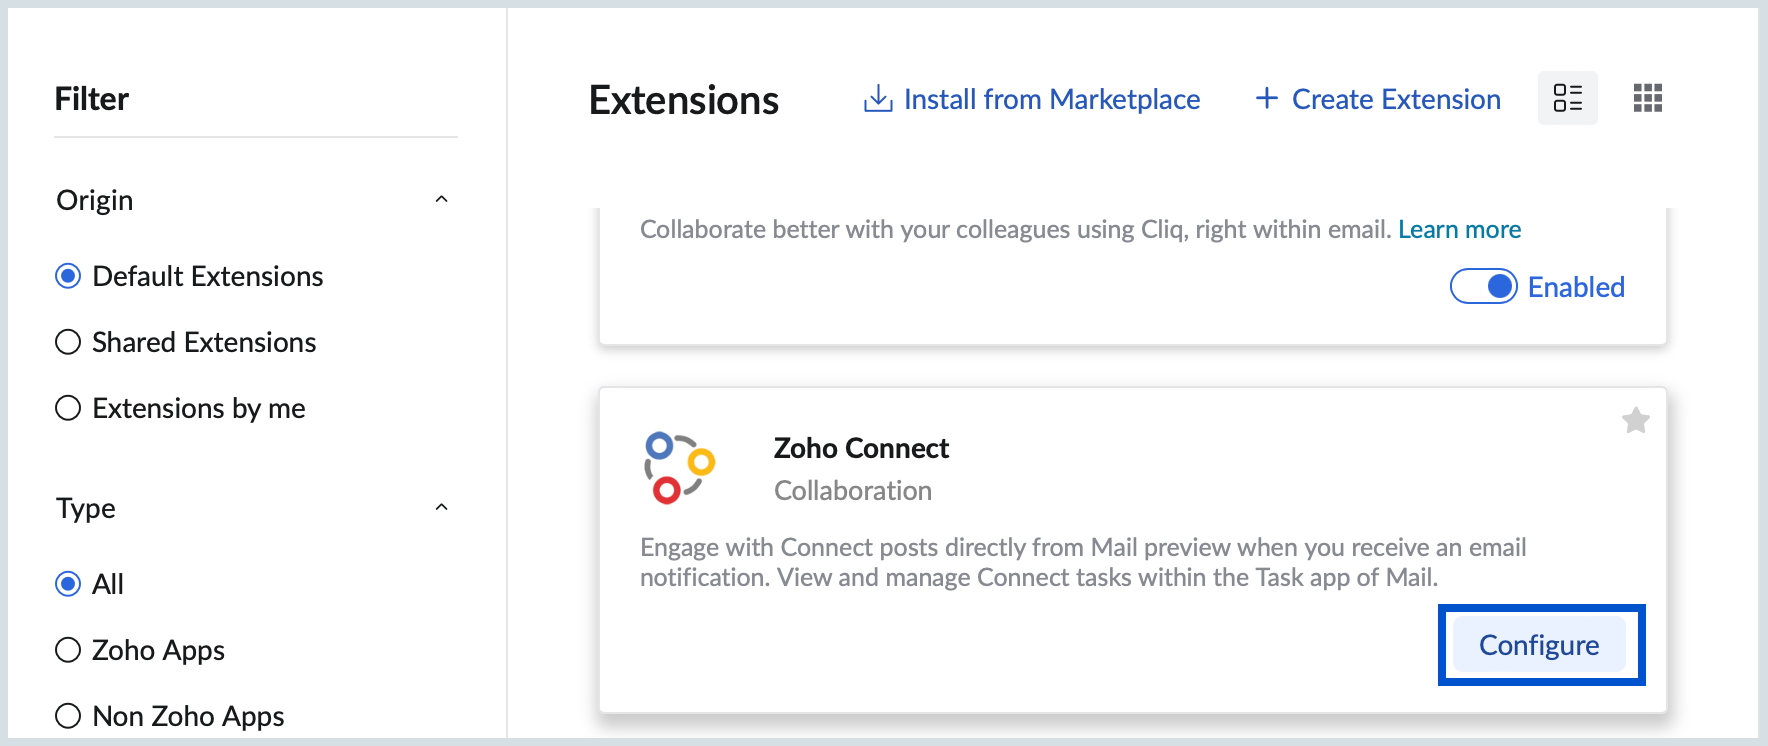
Task: Open Install from Marketplace link
Action: click(x=1051, y=99)
